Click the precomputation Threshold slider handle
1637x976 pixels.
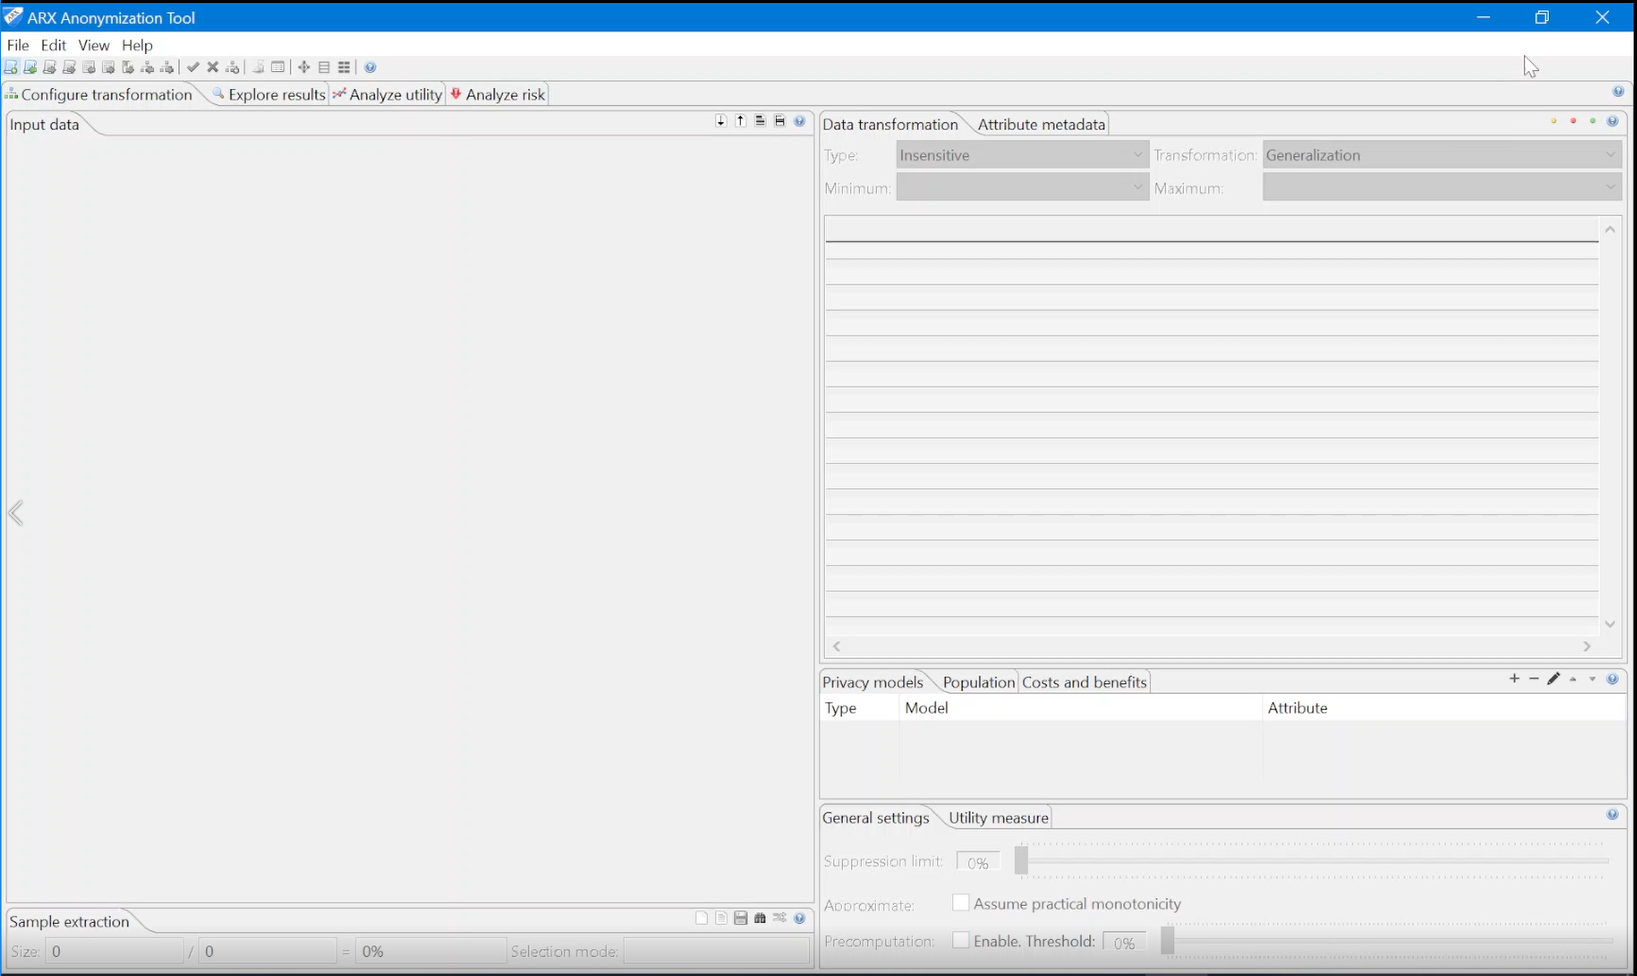point(1167,941)
